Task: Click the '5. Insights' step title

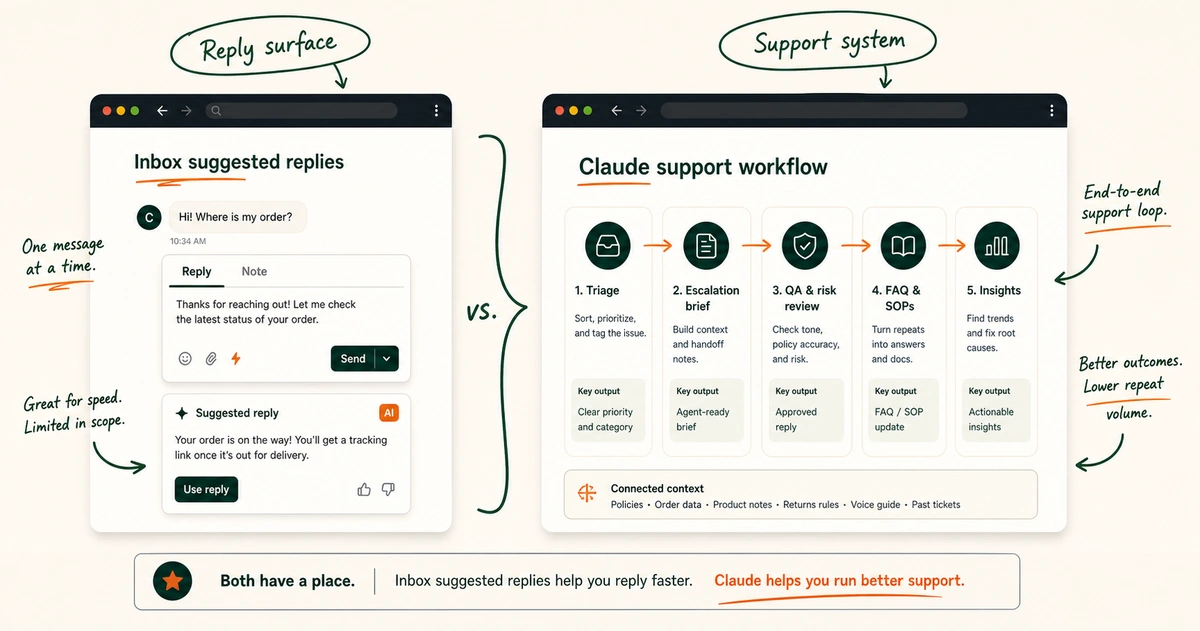Action: 994,291
